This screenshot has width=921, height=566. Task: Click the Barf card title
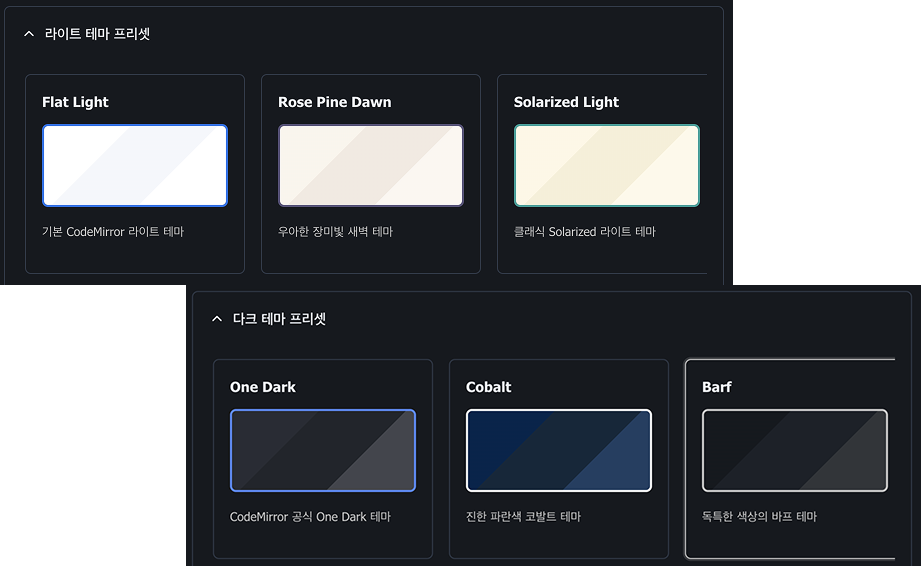point(717,387)
